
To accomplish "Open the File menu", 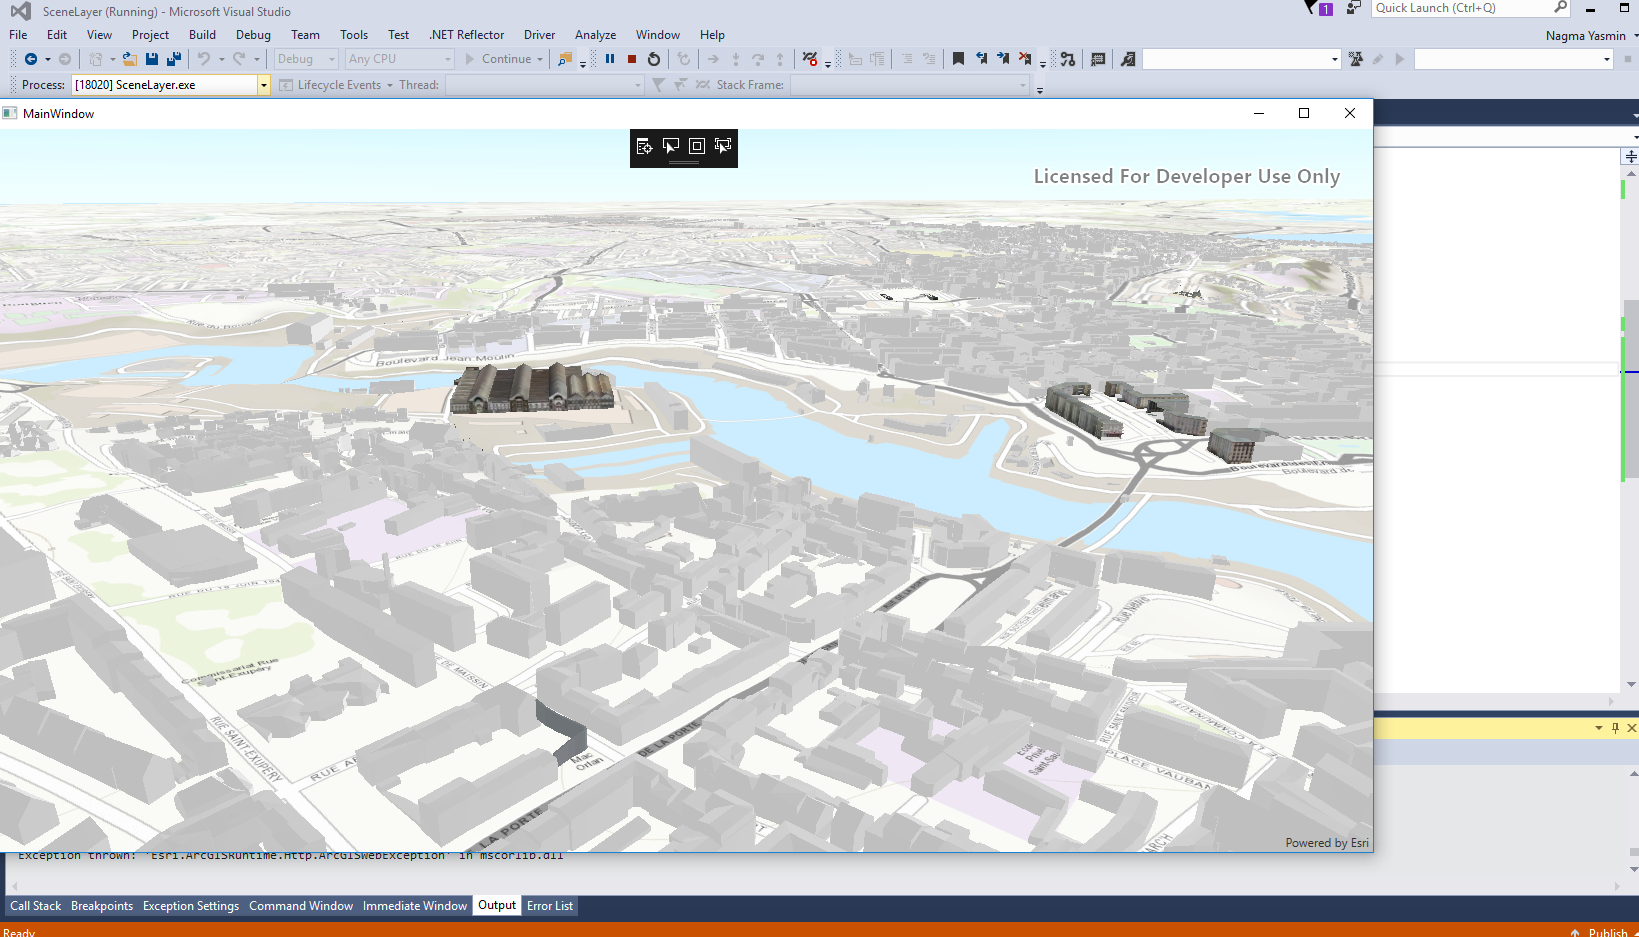I will (18, 34).
